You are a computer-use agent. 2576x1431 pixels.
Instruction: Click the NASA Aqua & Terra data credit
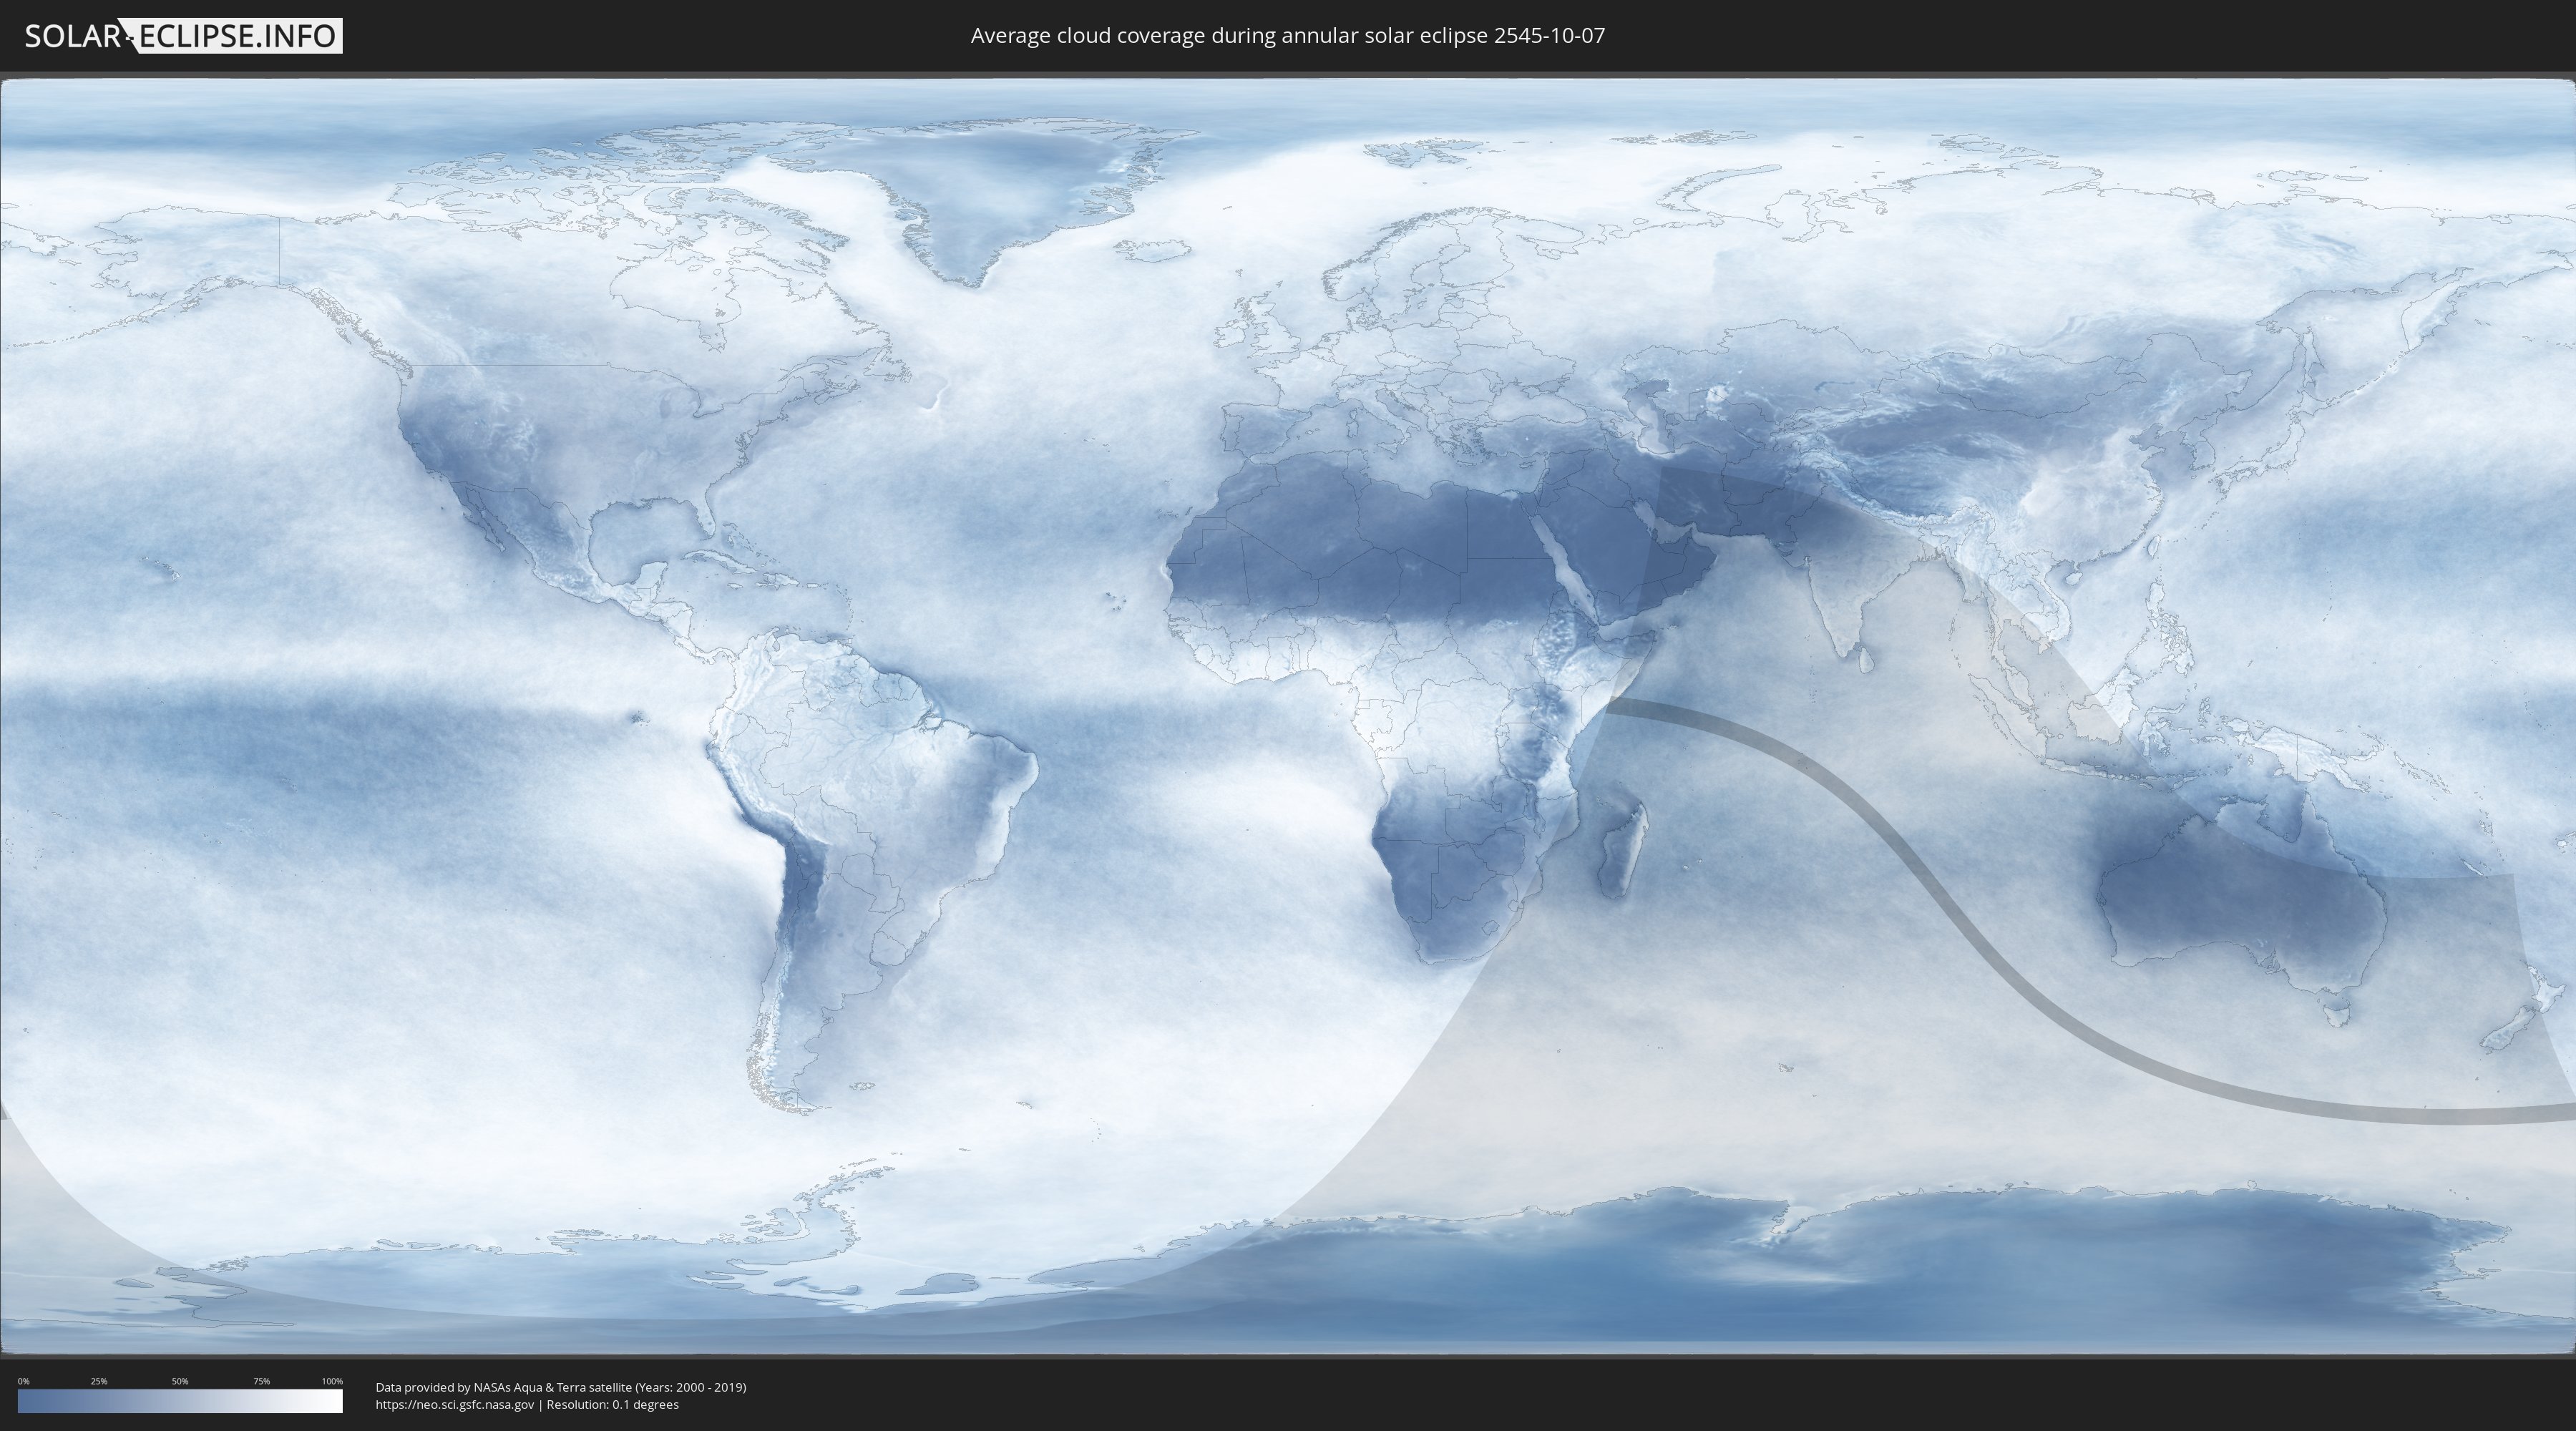click(560, 1387)
